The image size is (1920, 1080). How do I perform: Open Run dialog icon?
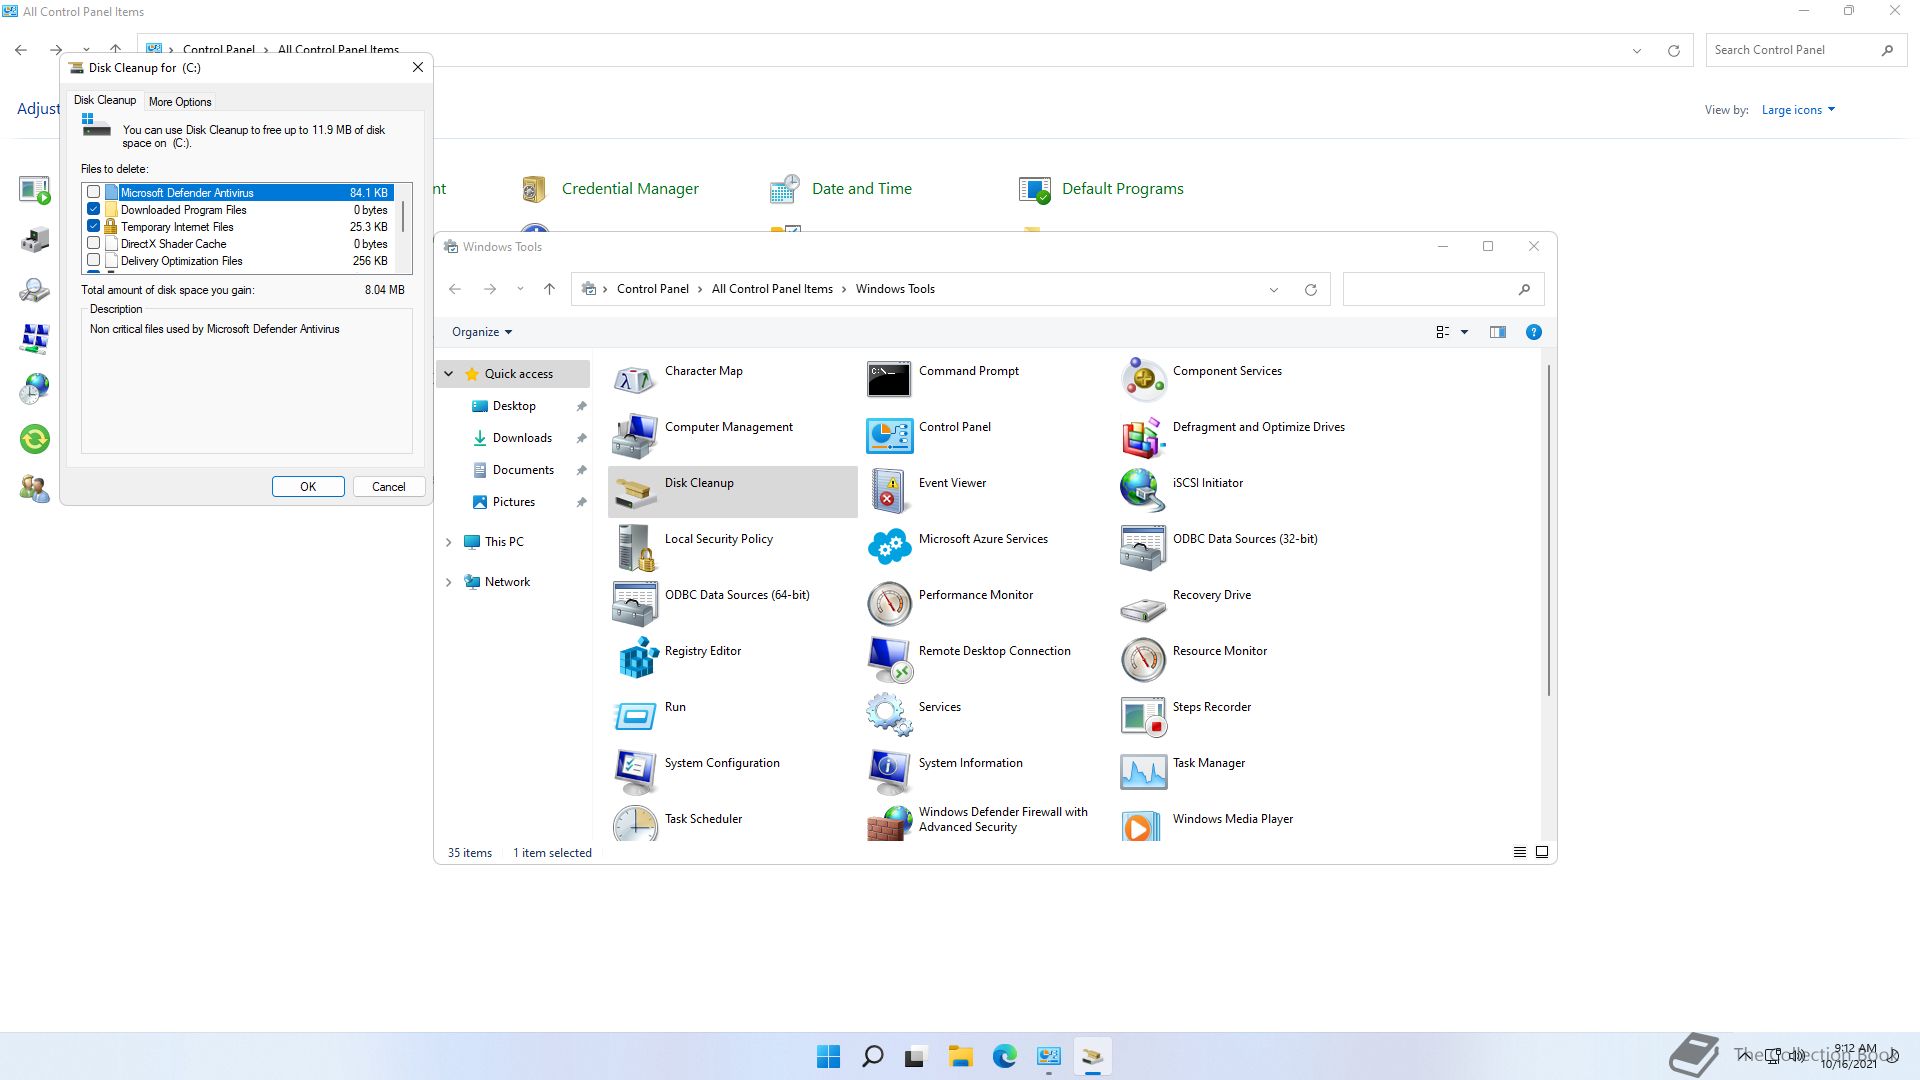point(635,716)
